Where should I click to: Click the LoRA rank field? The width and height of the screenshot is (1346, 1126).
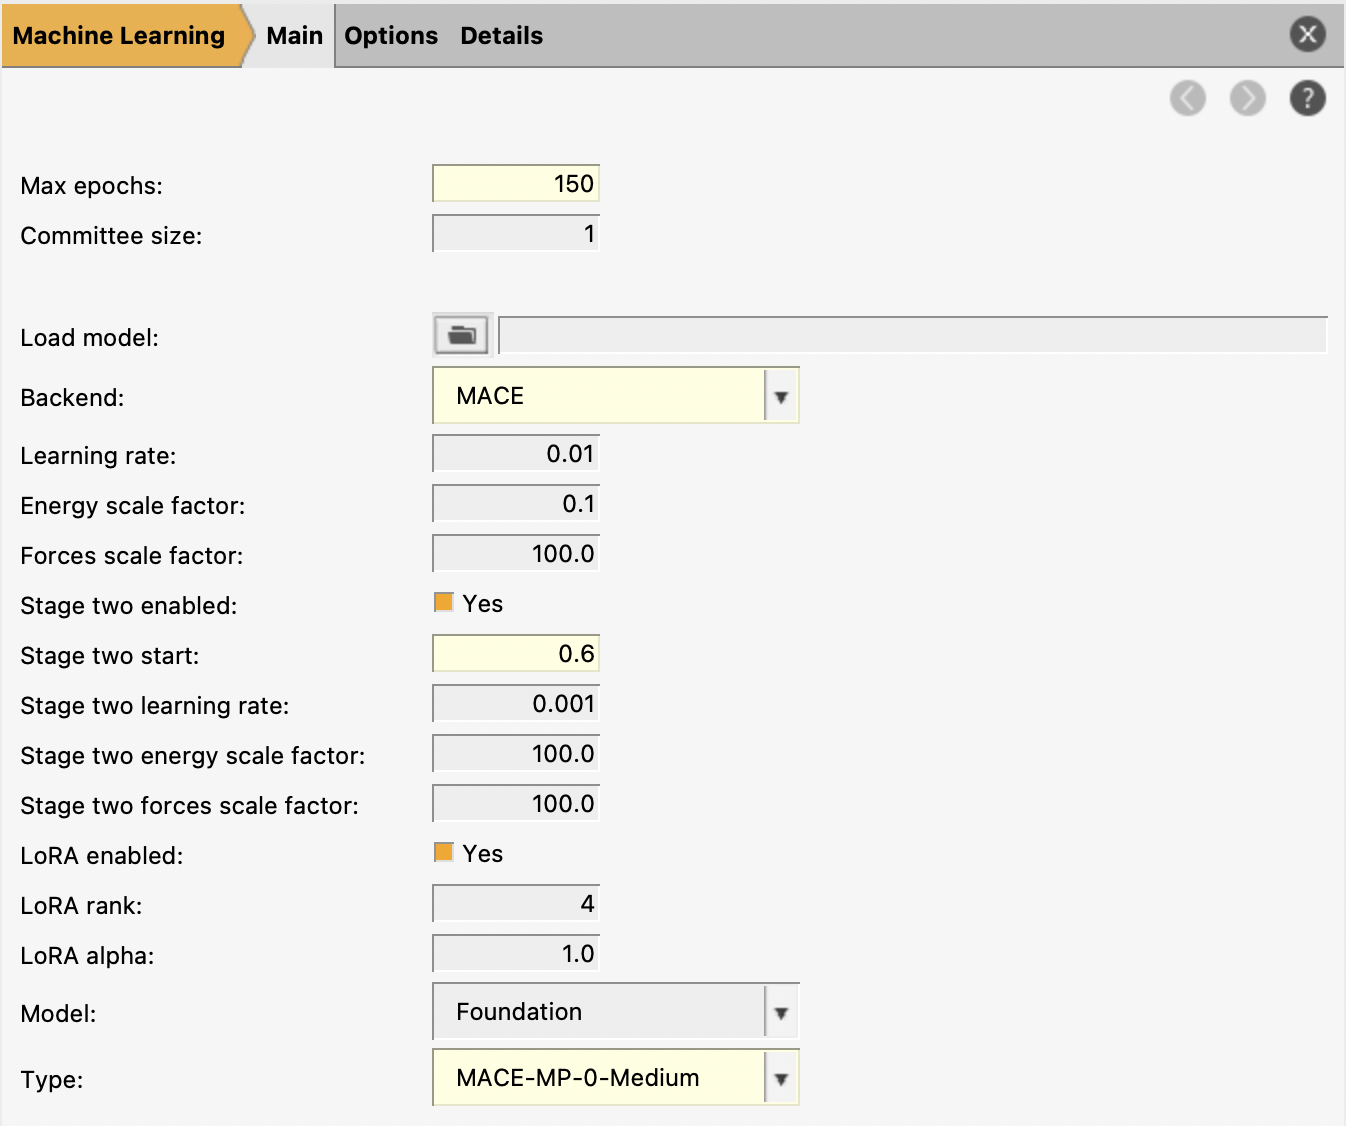point(516,904)
